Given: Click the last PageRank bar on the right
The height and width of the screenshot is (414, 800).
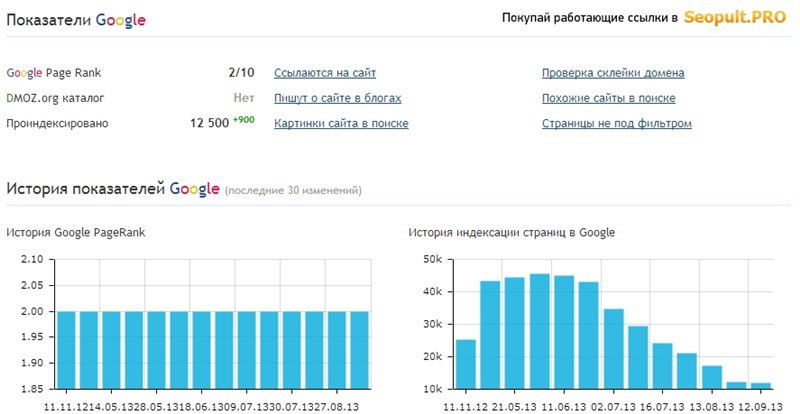Looking at the screenshot, I should [x=360, y=350].
